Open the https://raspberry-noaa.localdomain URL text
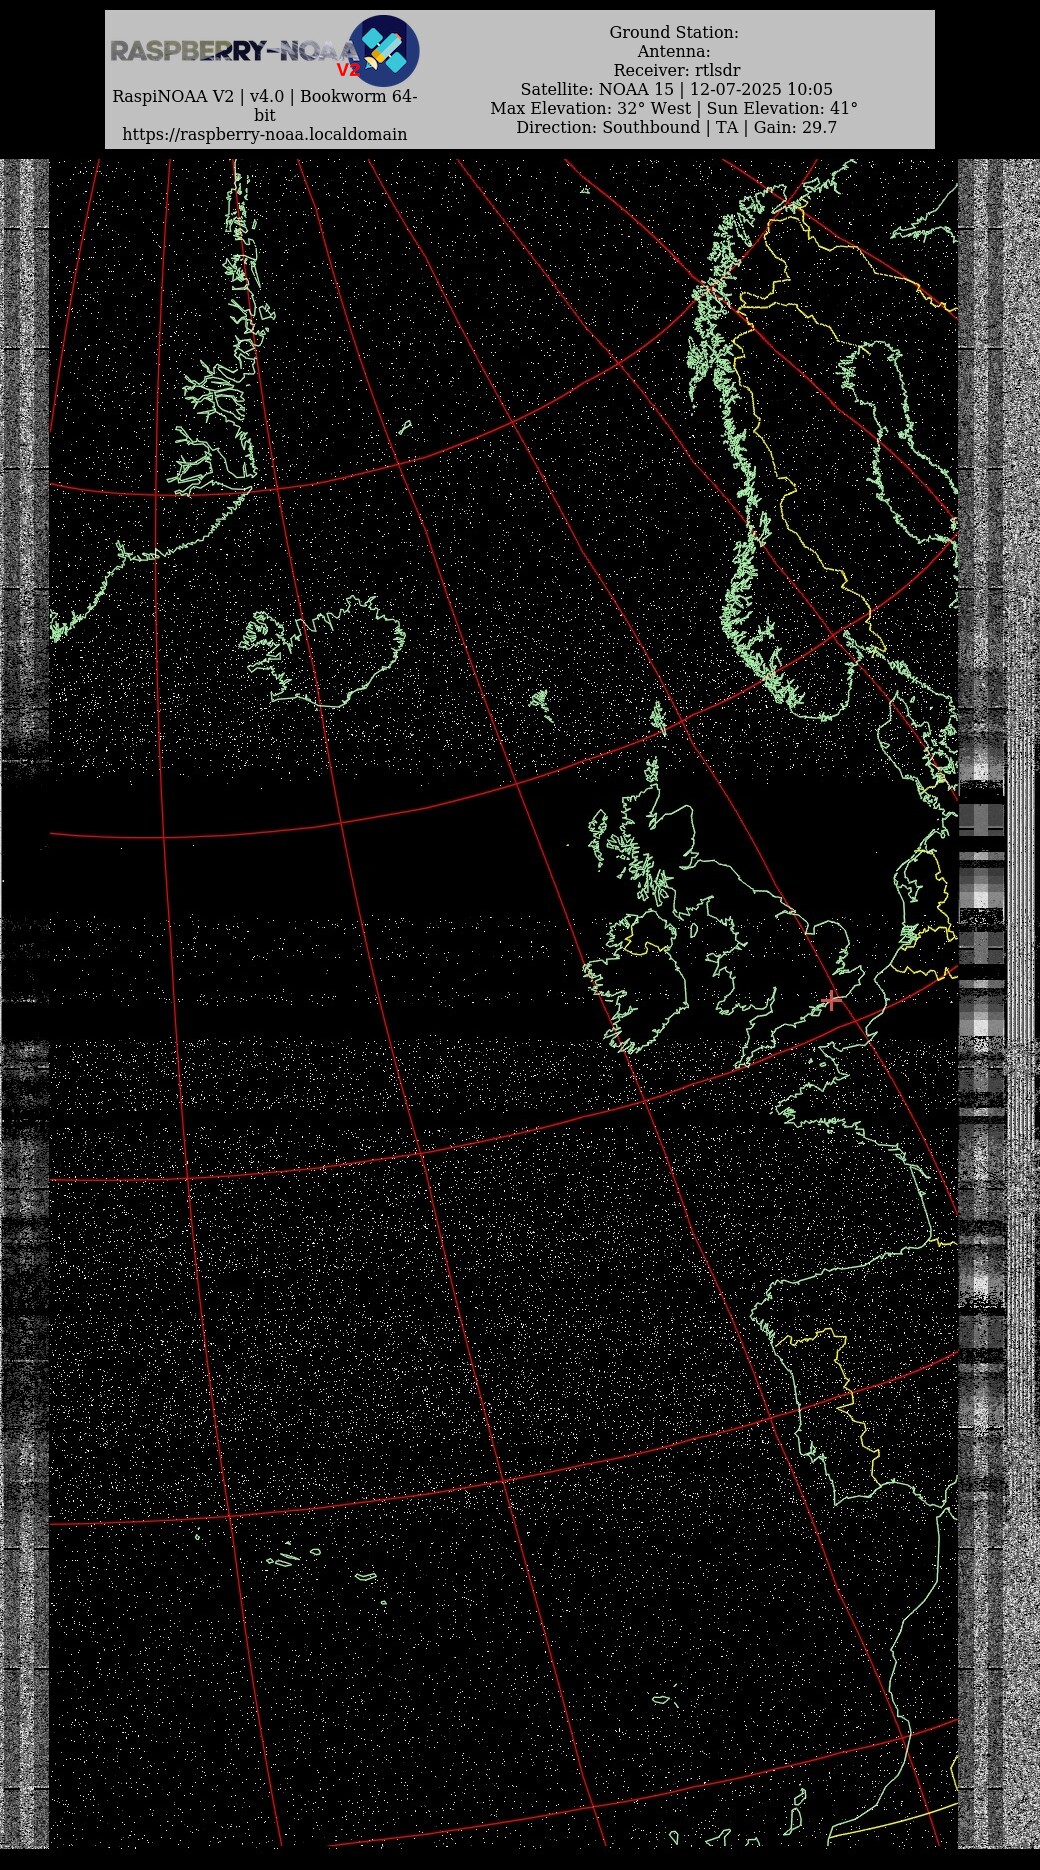This screenshot has height=1870, width=1040. [265, 134]
